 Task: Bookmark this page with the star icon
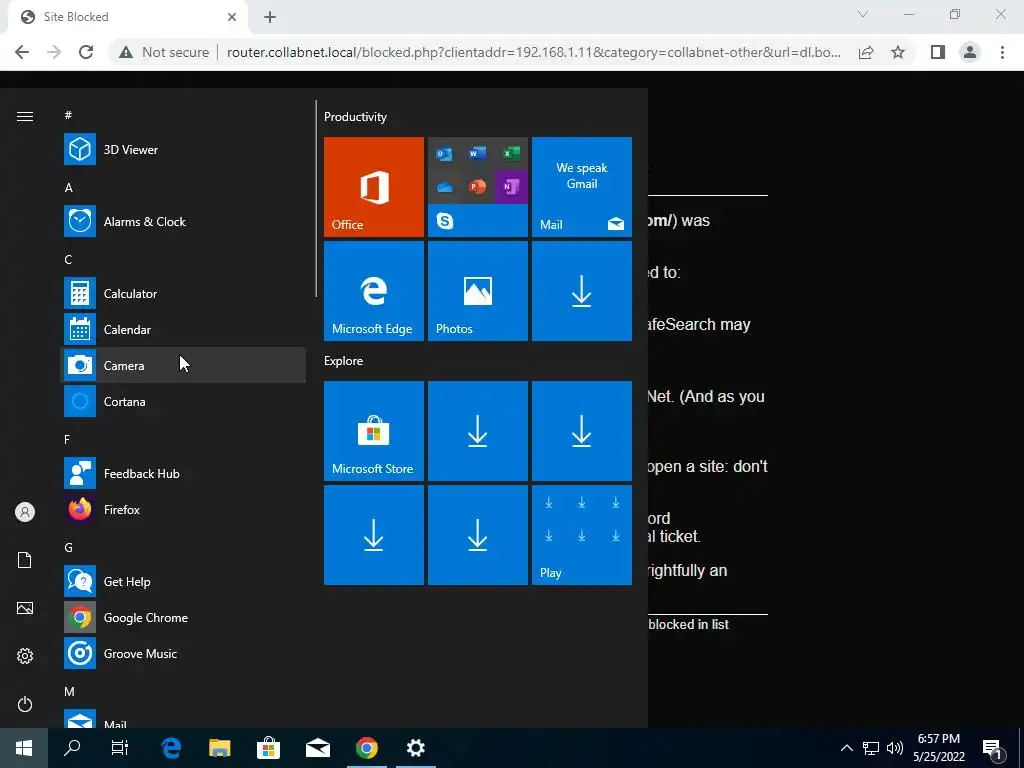[x=898, y=52]
